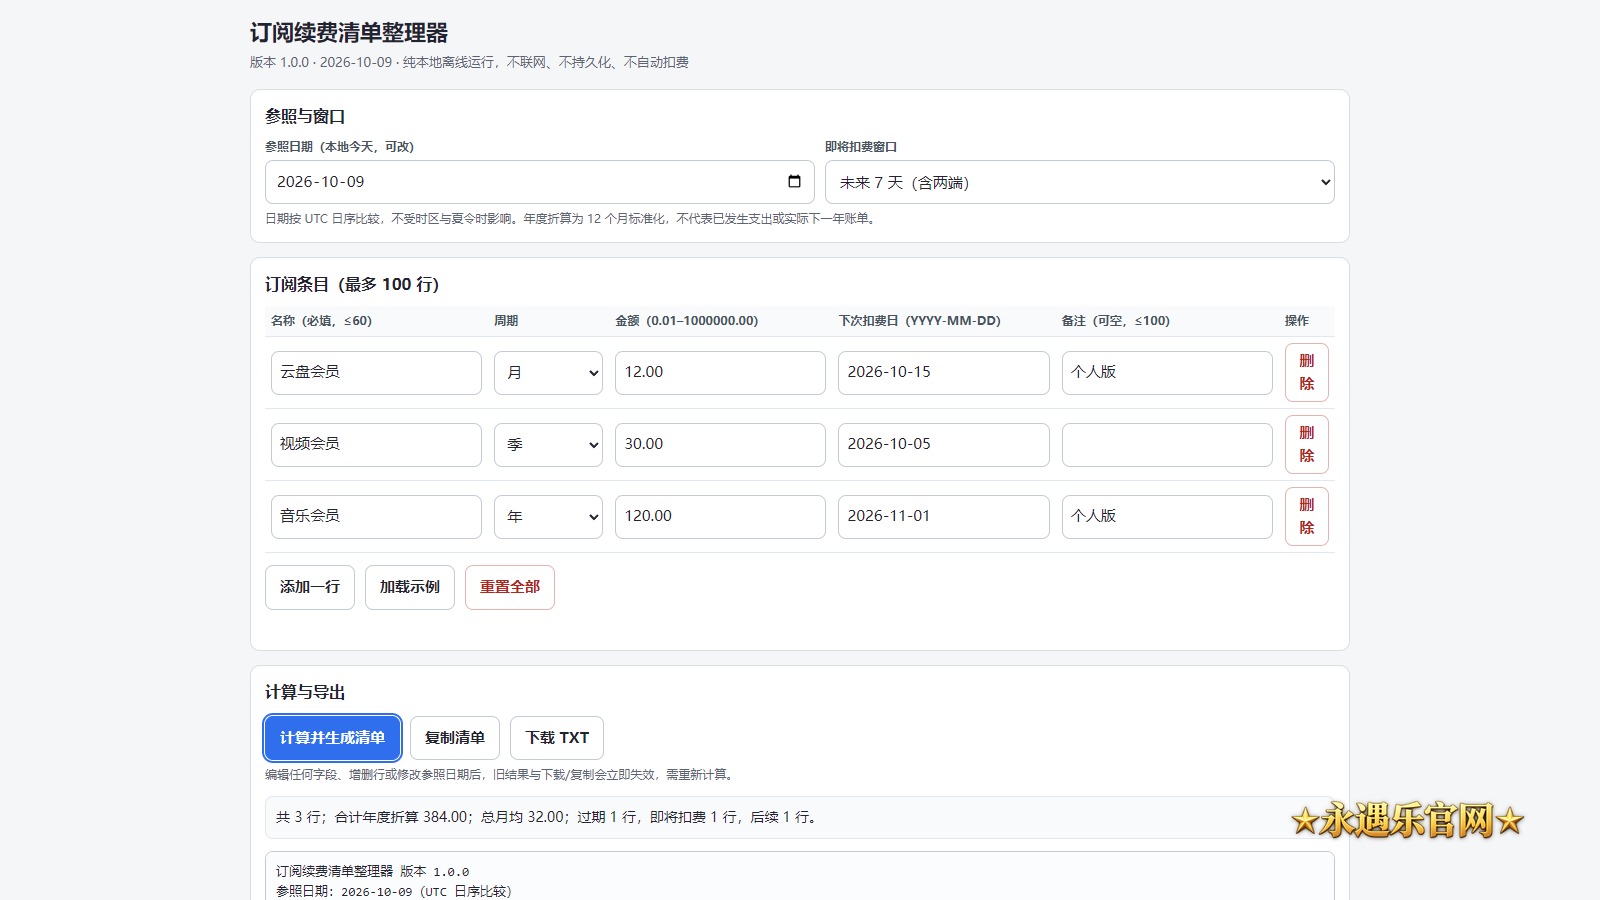Delete the 视频会员 subscription row
The height and width of the screenshot is (900, 1600).
pyautogui.click(x=1307, y=444)
